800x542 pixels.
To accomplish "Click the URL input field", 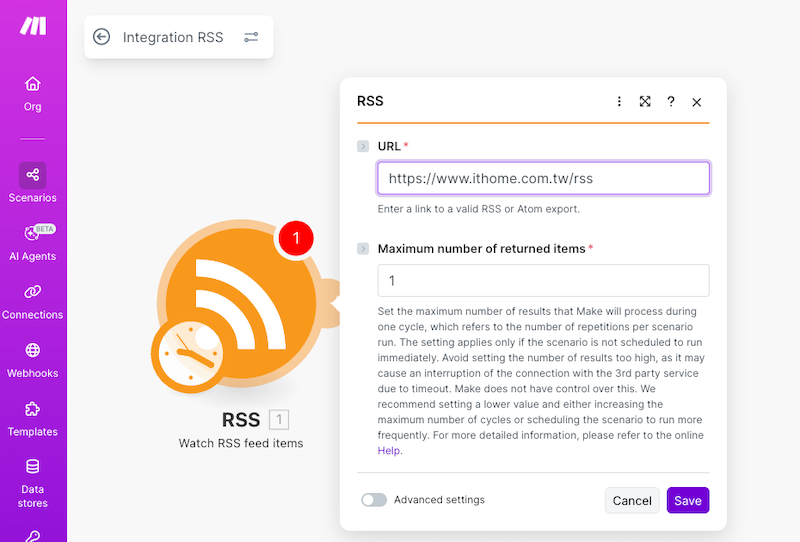I will [543, 179].
